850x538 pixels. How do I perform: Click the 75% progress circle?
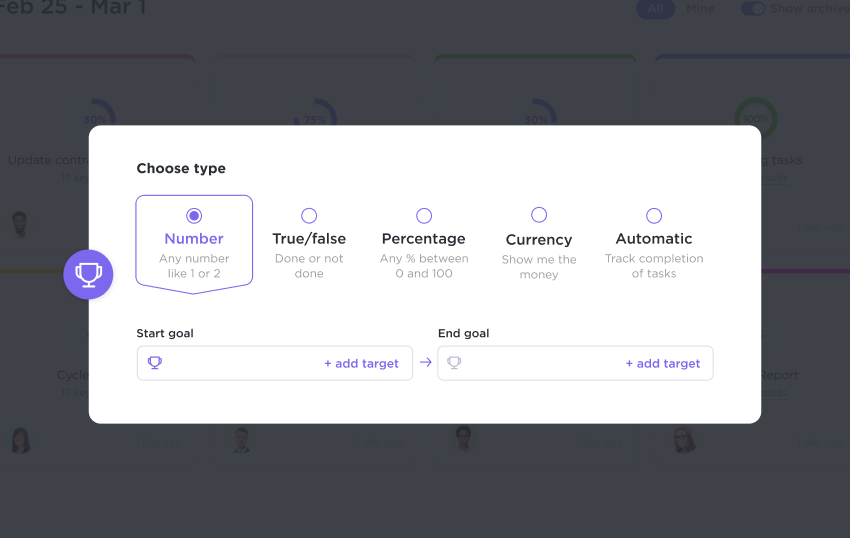click(314, 116)
